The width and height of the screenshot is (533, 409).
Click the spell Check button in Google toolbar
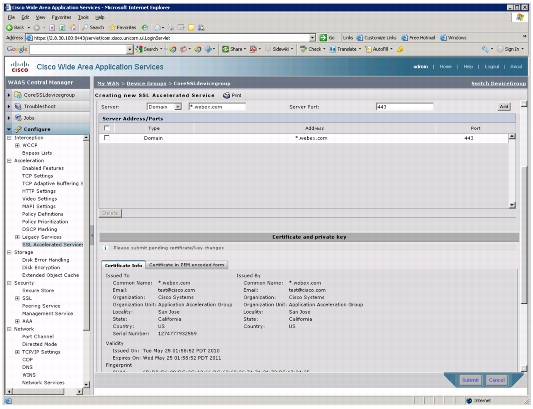point(313,49)
